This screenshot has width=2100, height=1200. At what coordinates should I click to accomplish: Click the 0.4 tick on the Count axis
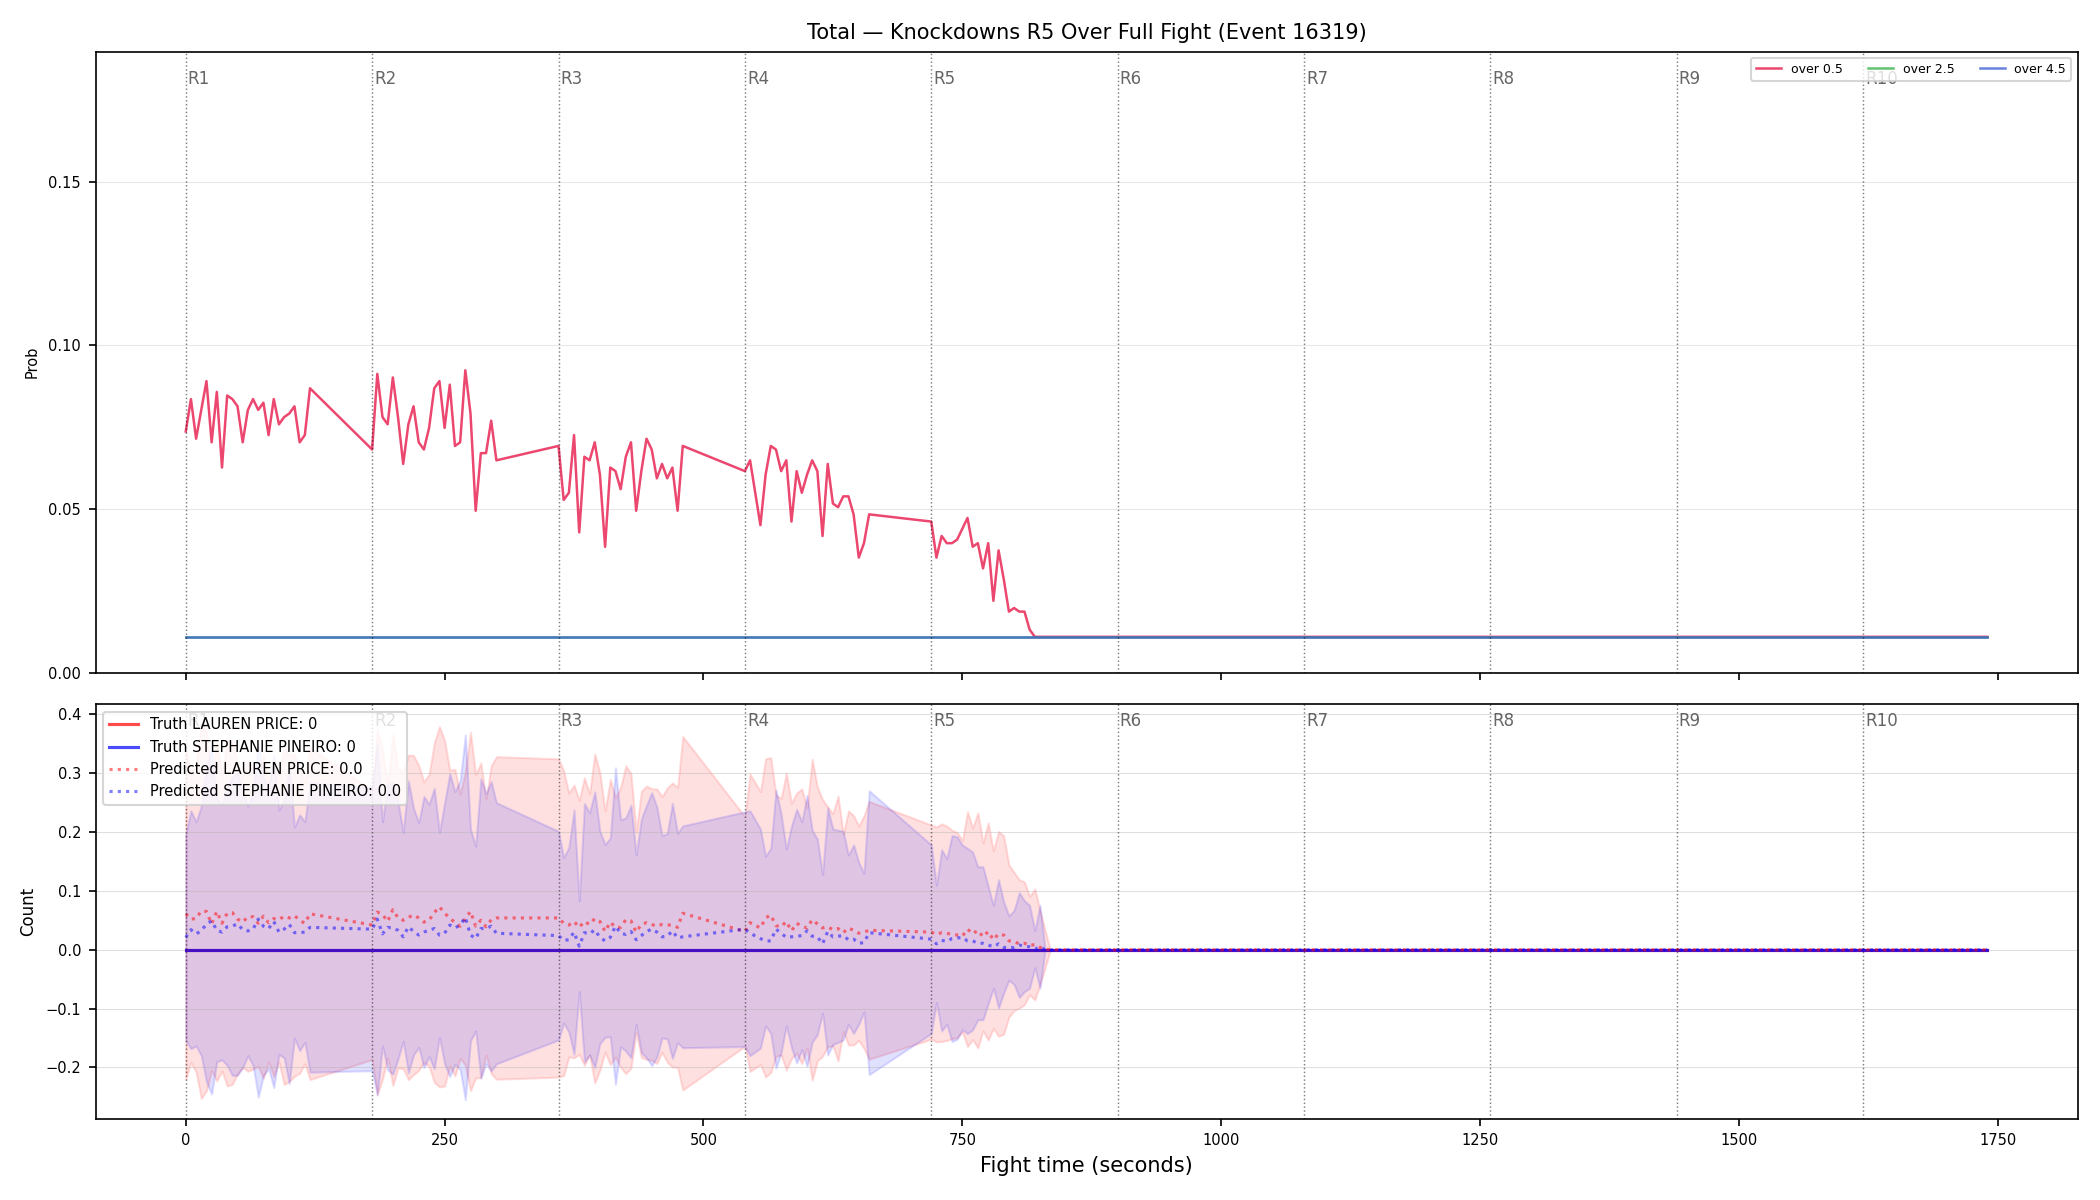[x=69, y=714]
